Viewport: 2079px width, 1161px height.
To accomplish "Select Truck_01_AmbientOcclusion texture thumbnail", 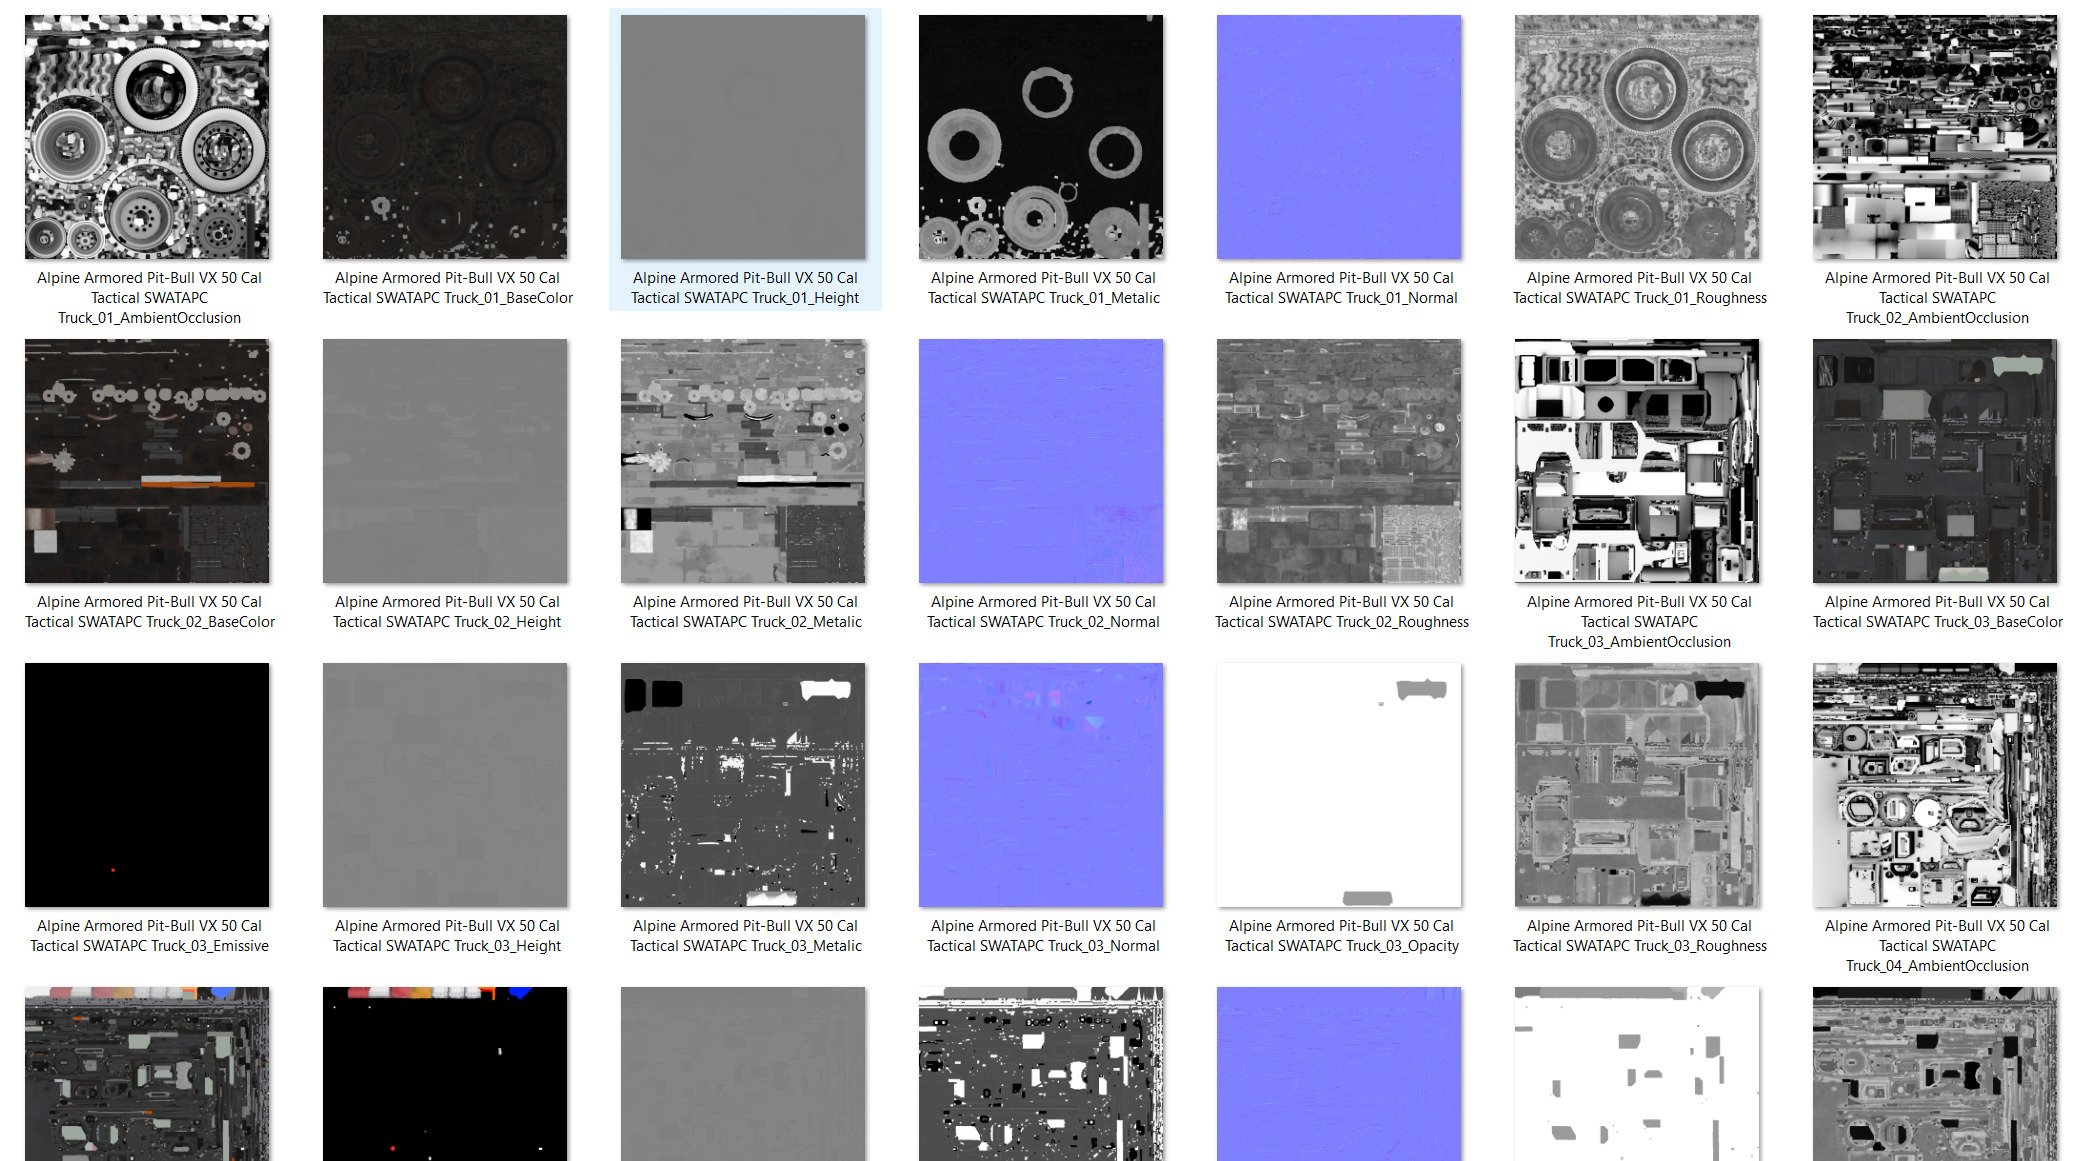I will click(x=147, y=137).
